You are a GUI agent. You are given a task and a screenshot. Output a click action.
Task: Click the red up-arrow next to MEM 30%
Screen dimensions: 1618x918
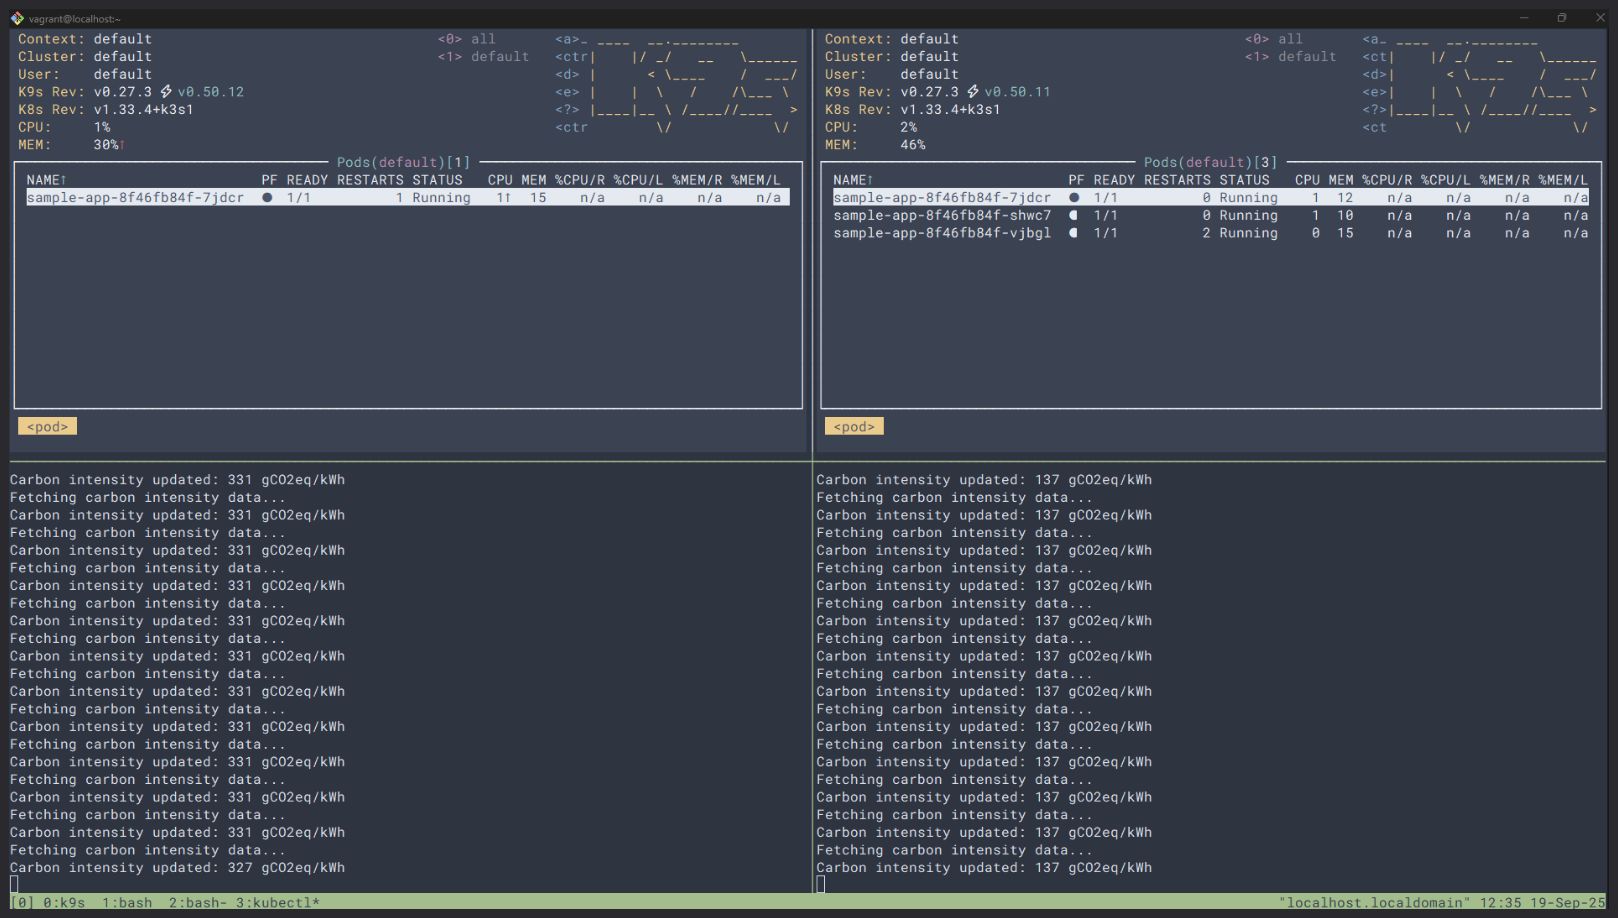pyautogui.click(x=122, y=144)
